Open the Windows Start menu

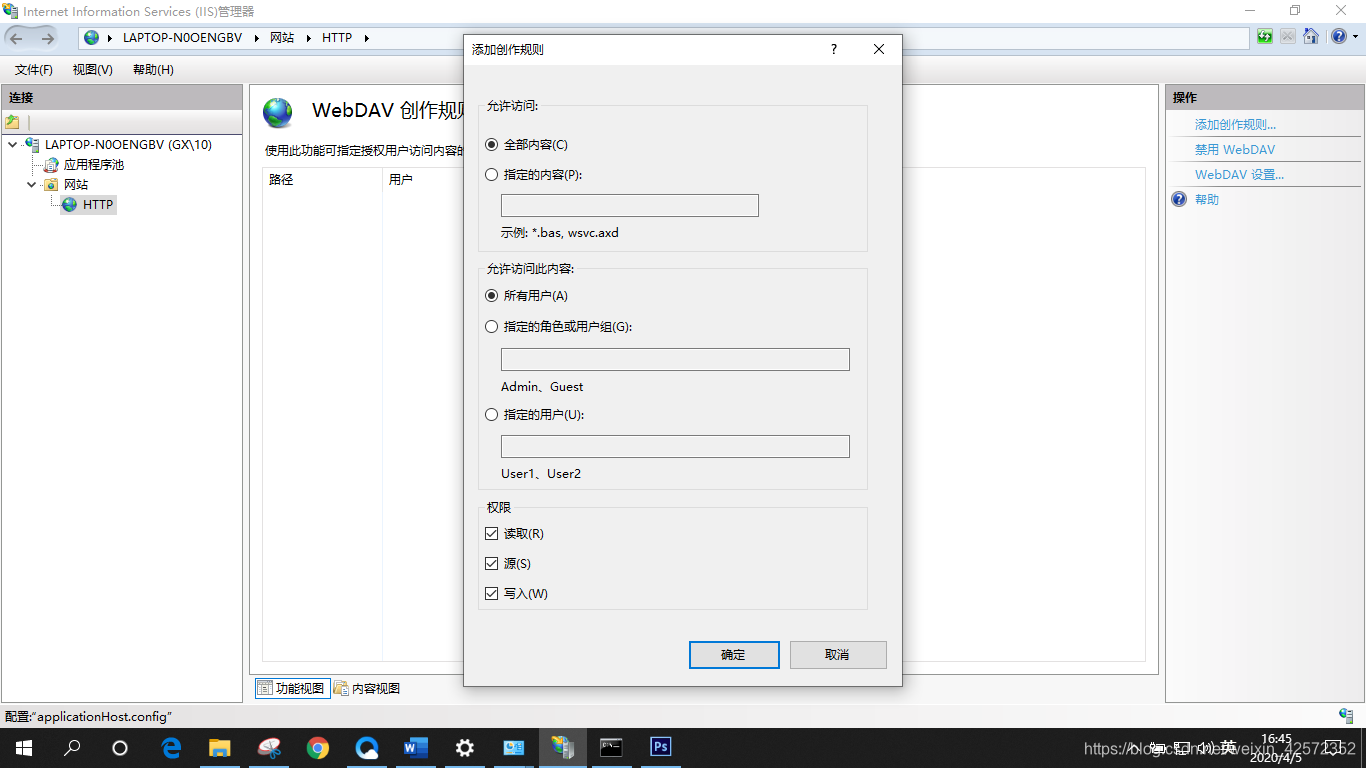(24, 748)
